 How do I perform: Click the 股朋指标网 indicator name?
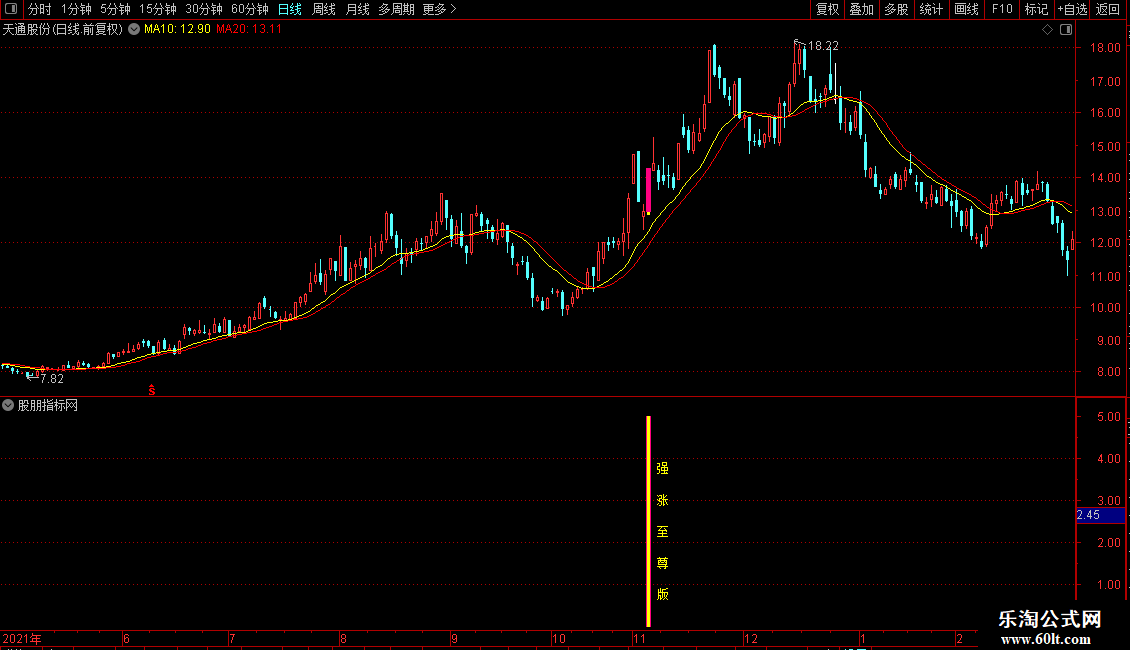pyautogui.click(x=48, y=406)
